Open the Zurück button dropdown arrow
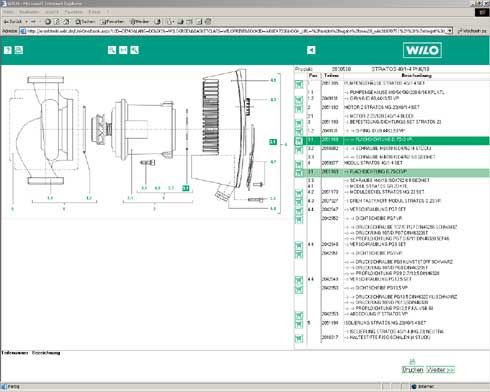The width and height of the screenshot is (490, 392). pyautogui.click(x=26, y=22)
